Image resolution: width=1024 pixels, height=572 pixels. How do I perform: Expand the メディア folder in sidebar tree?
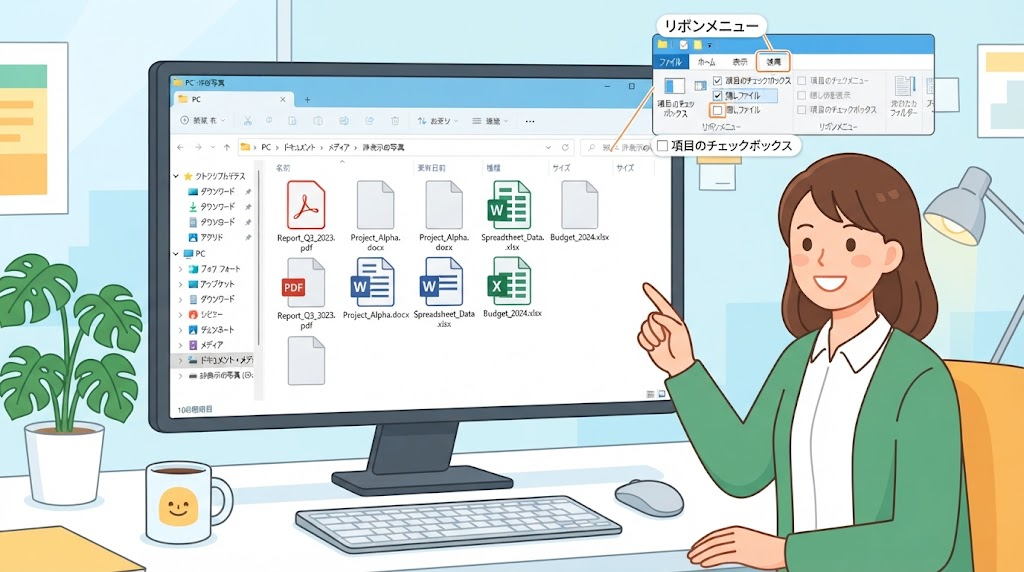click(180, 345)
